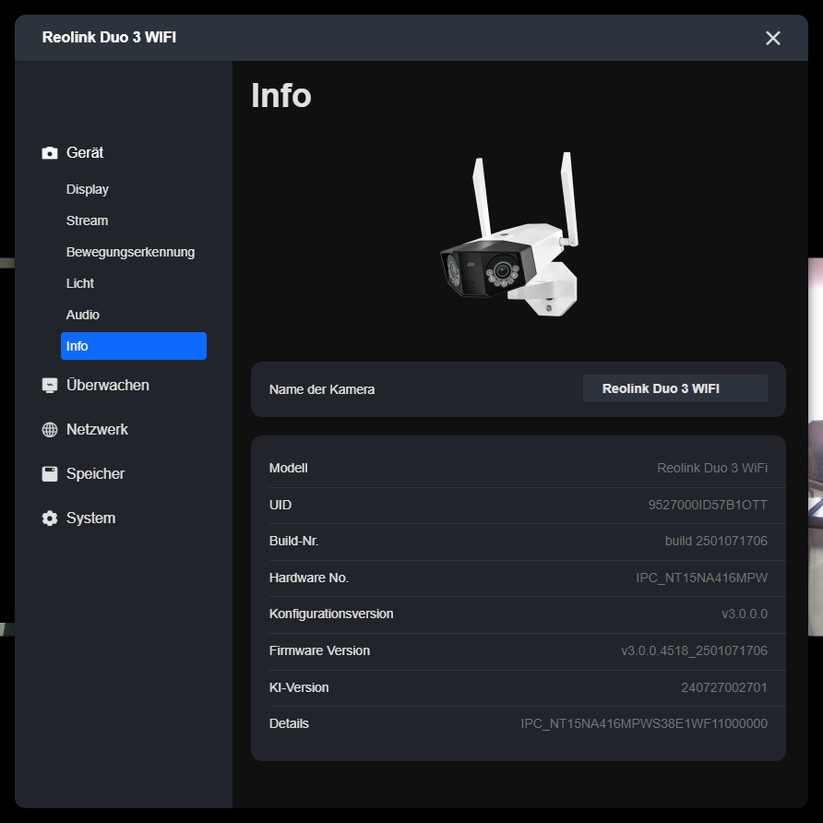Select the Modell row showing Reolink Duo 3 WiFi
This screenshot has height=823, width=823.
[x=711, y=468]
